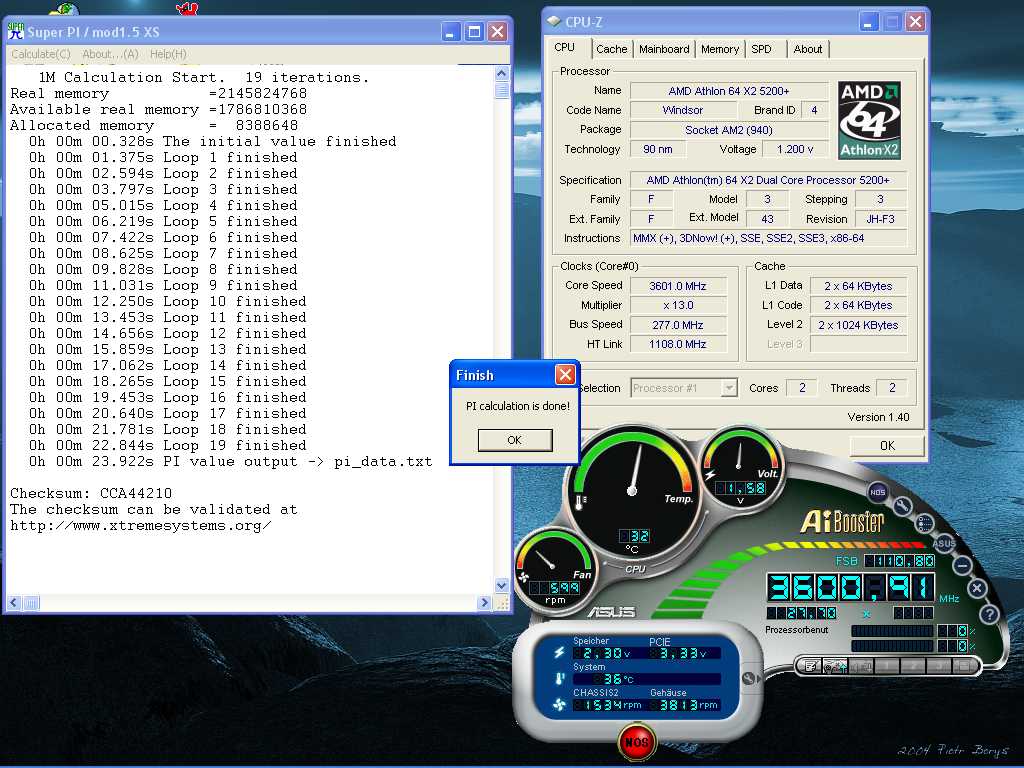
Task: Go to the About tab in CPU-Z
Action: point(808,49)
